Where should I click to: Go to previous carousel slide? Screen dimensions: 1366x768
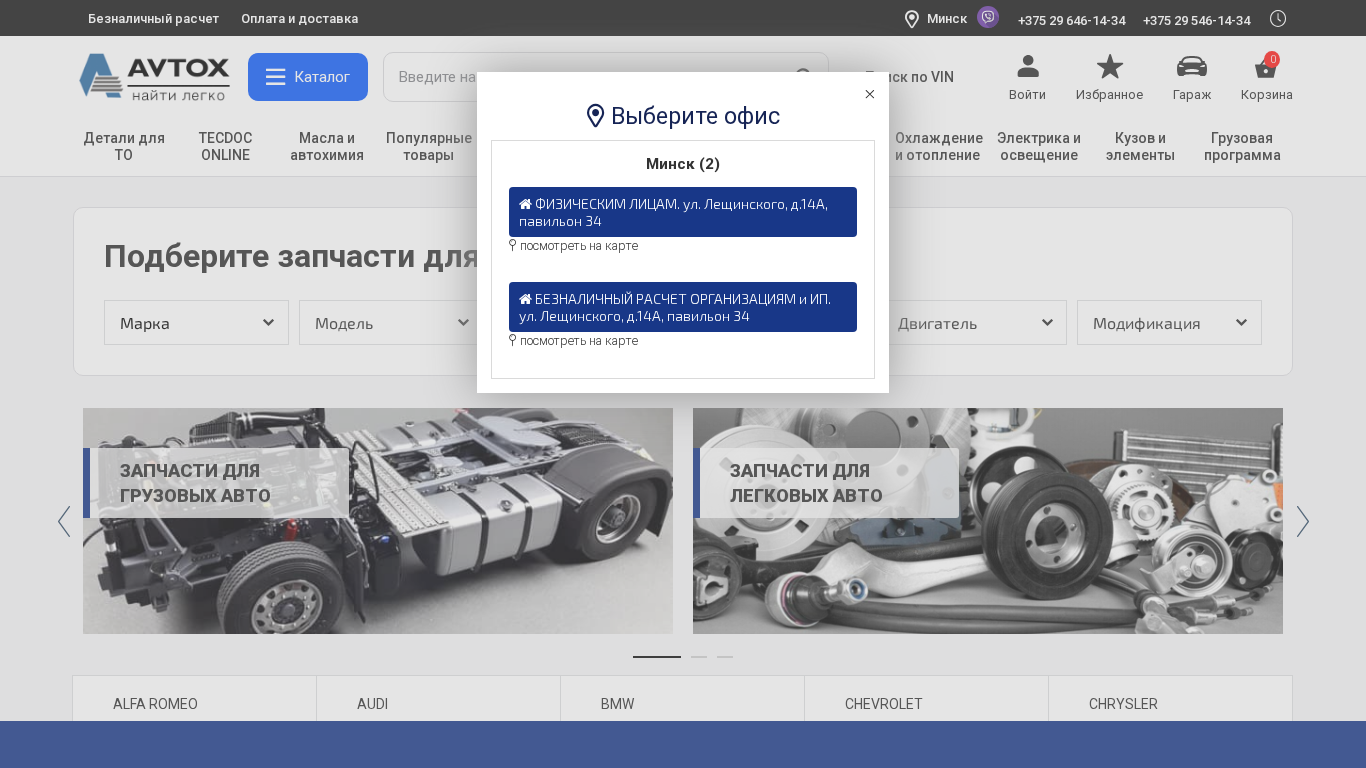click(x=64, y=521)
